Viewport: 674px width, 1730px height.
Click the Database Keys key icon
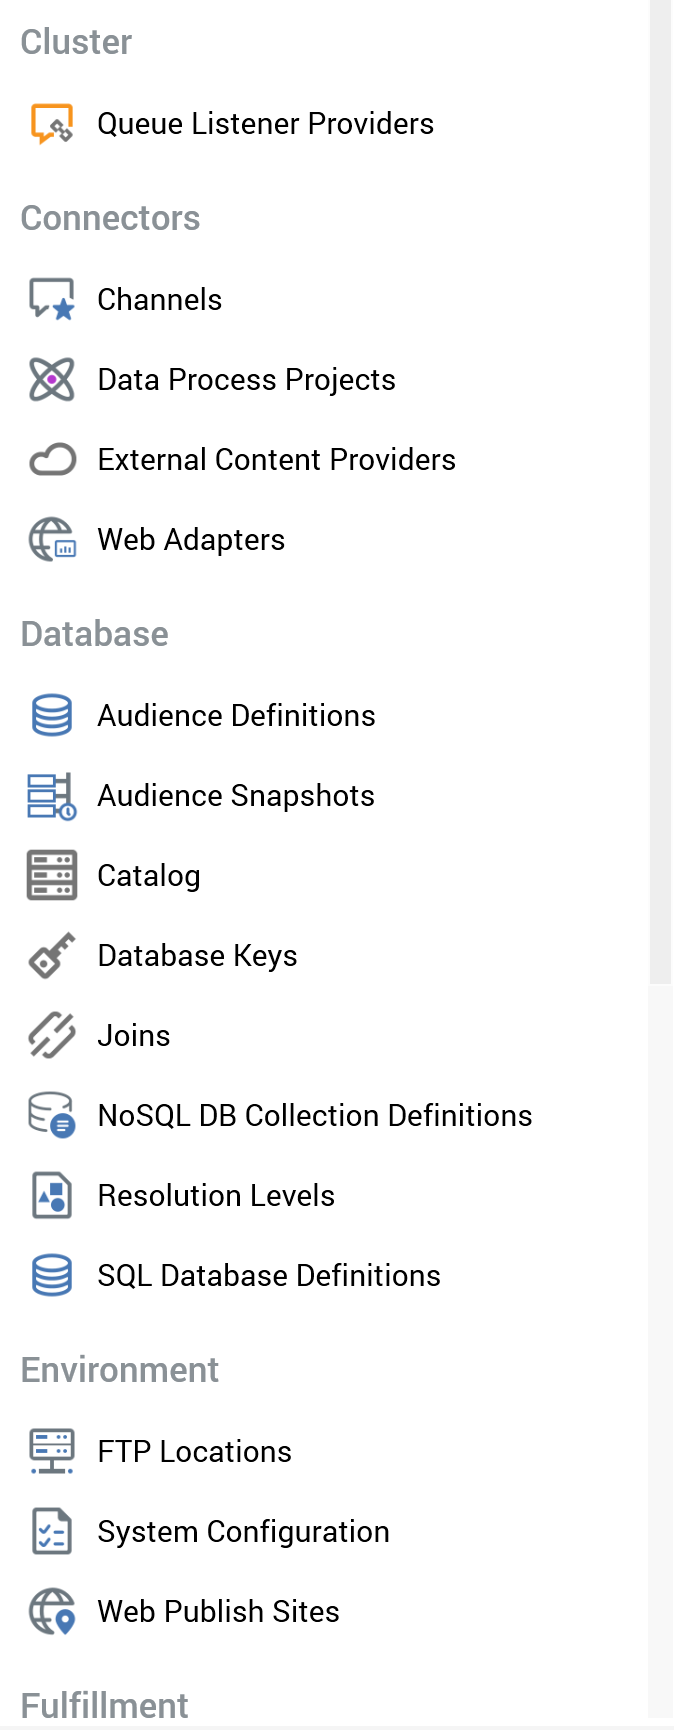click(x=52, y=956)
